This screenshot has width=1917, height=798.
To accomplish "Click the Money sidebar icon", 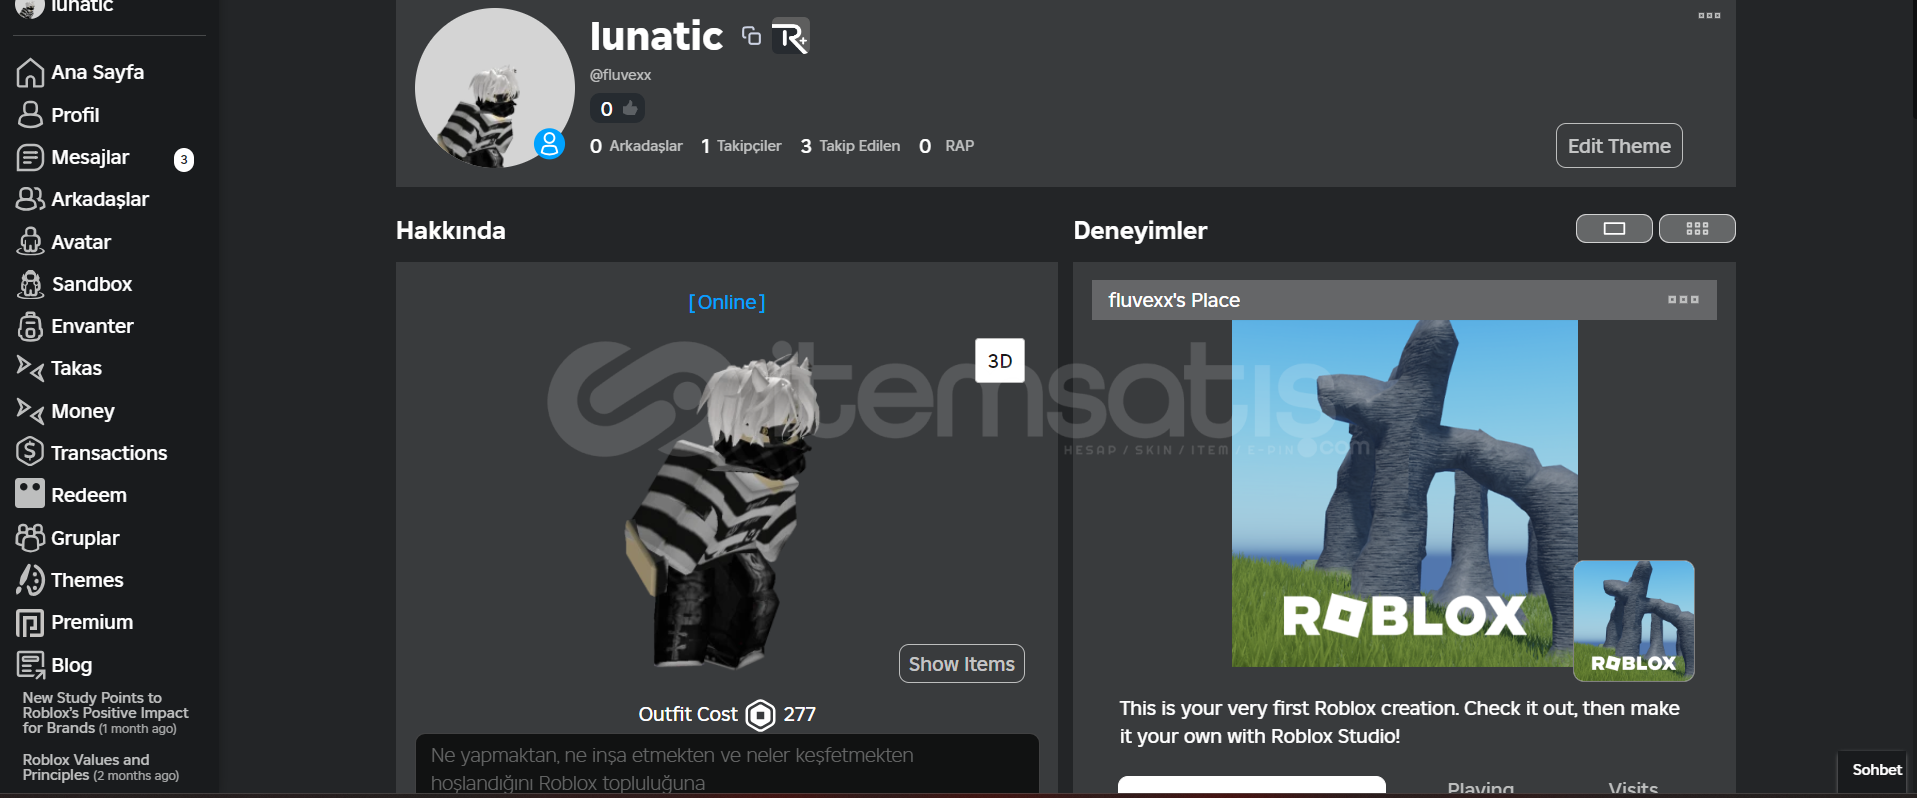I will [x=30, y=411].
